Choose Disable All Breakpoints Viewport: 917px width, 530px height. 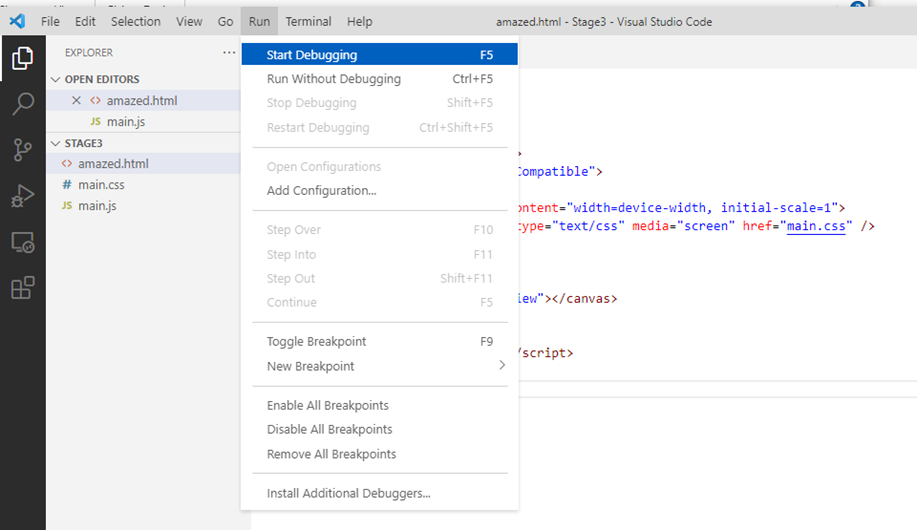pyautogui.click(x=380, y=429)
